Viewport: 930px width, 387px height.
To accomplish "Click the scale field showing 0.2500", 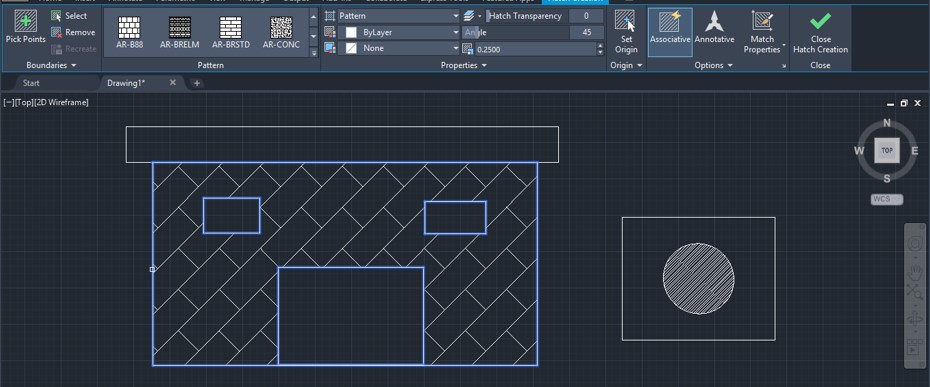I will click(535, 49).
